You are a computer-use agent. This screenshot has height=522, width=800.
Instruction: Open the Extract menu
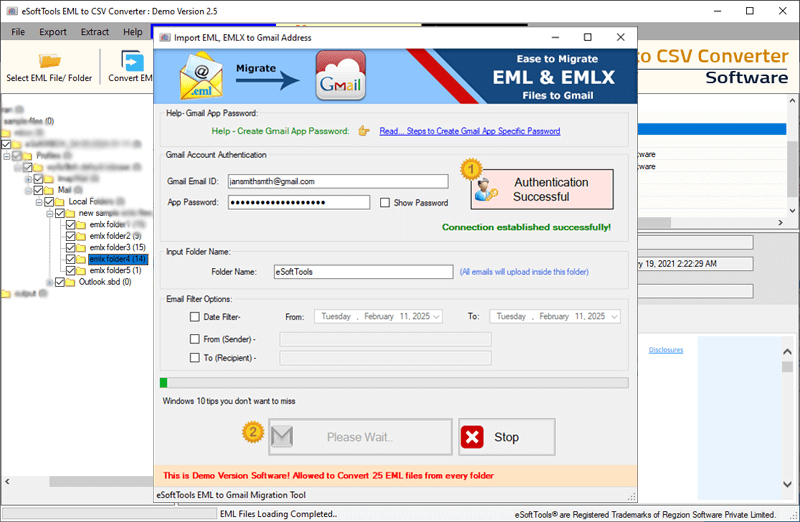pyautogui.click(x=95, y=32)
